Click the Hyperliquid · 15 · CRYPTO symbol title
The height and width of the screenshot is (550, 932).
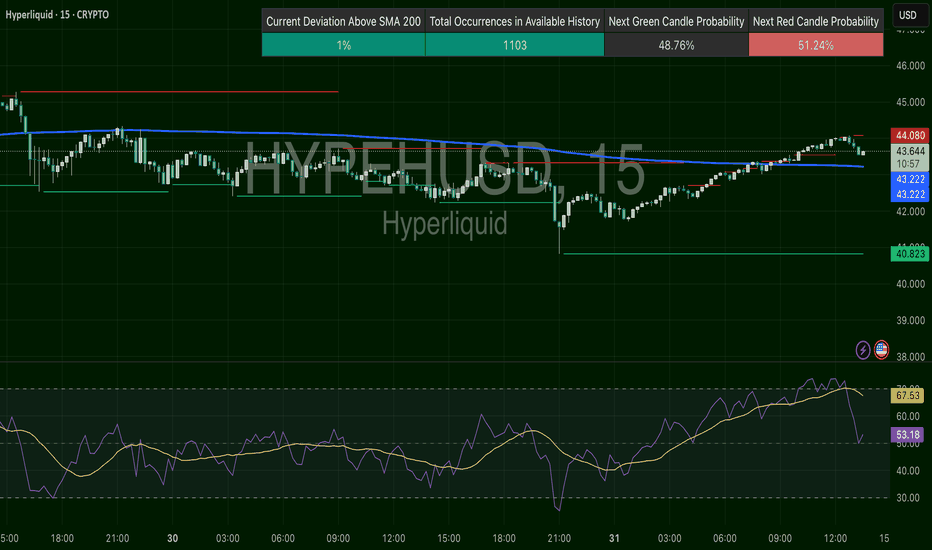tap(57, 15)
